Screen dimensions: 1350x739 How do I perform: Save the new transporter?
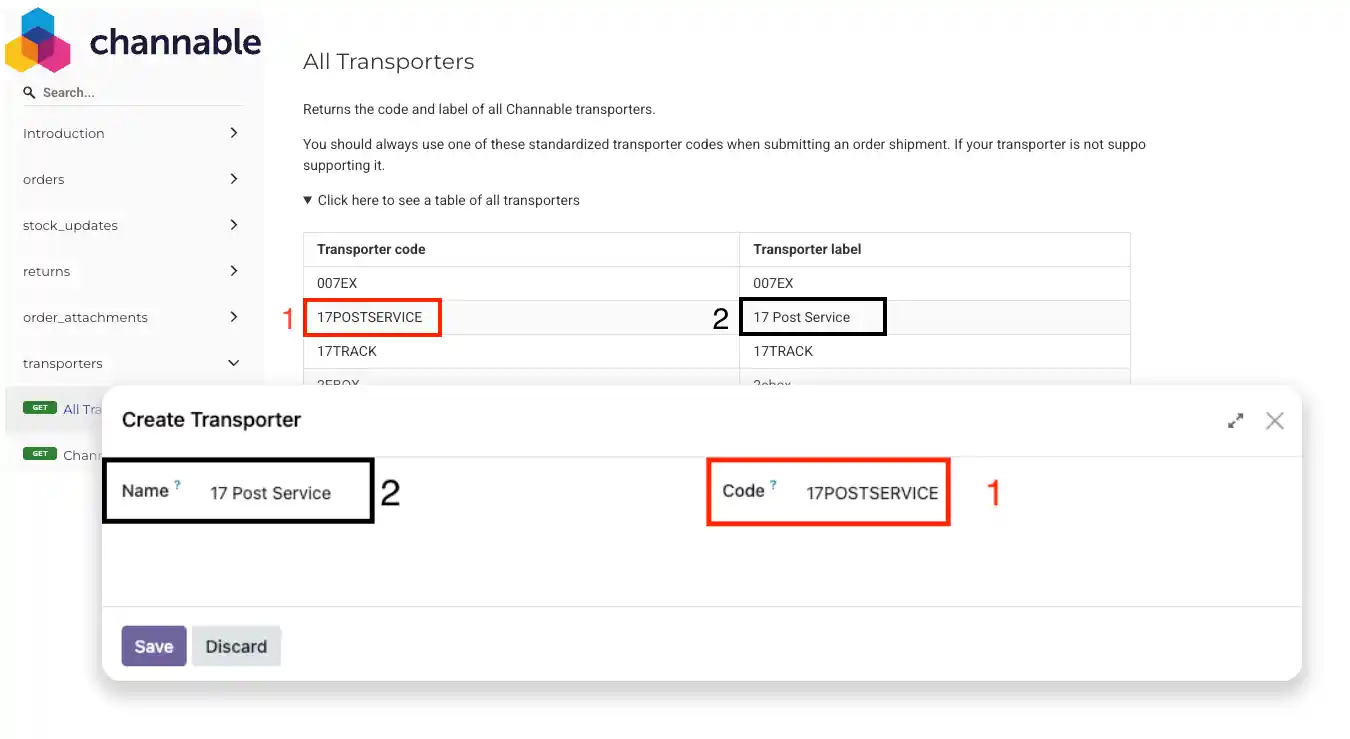tap(153, 646)
